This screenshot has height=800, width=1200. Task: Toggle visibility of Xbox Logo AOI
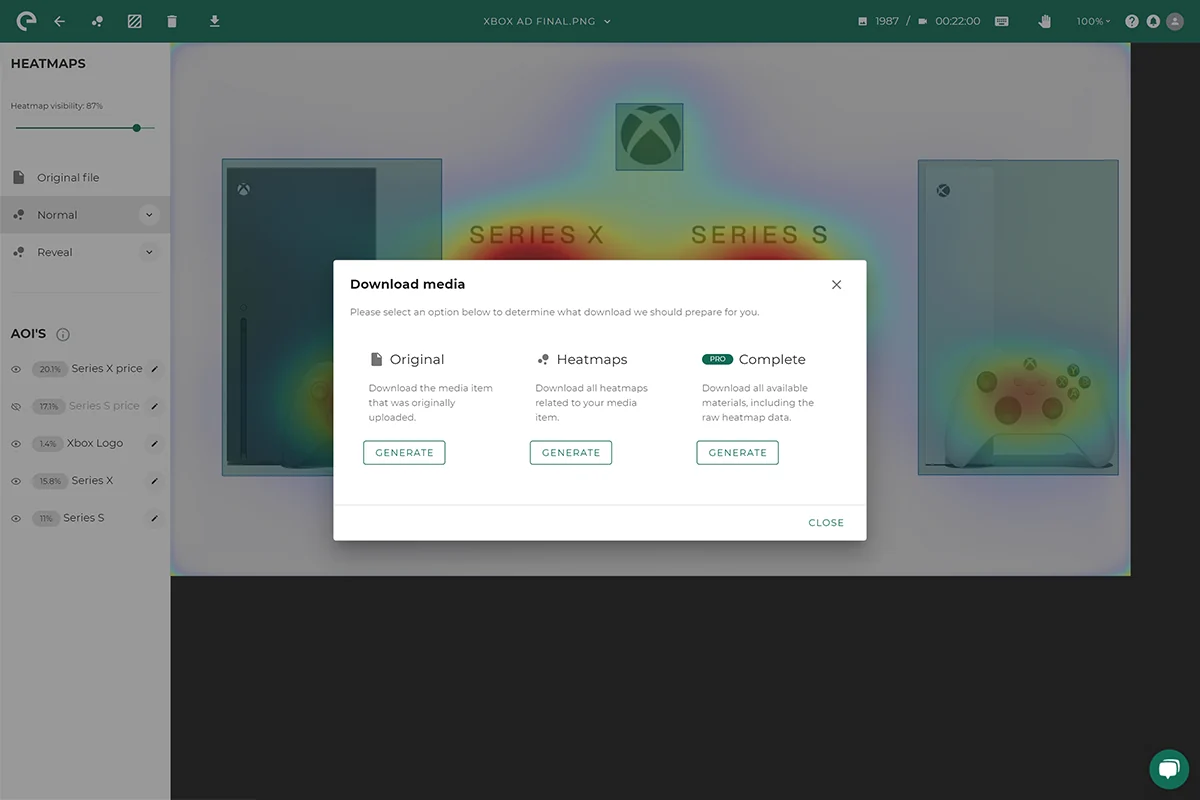pos(16,444)
